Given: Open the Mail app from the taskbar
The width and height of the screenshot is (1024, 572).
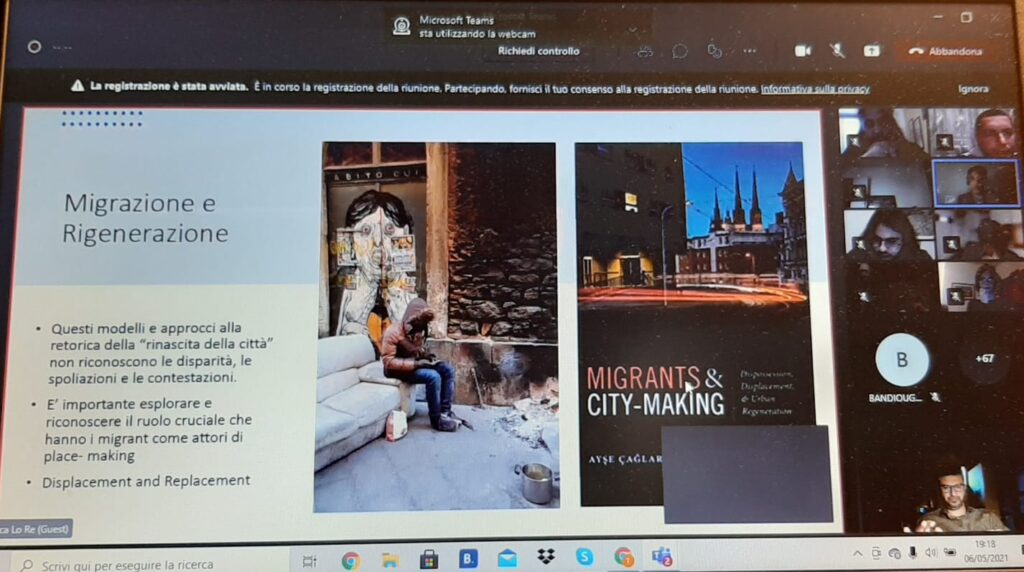Looking at the screenshot, I should click(507, 558).
